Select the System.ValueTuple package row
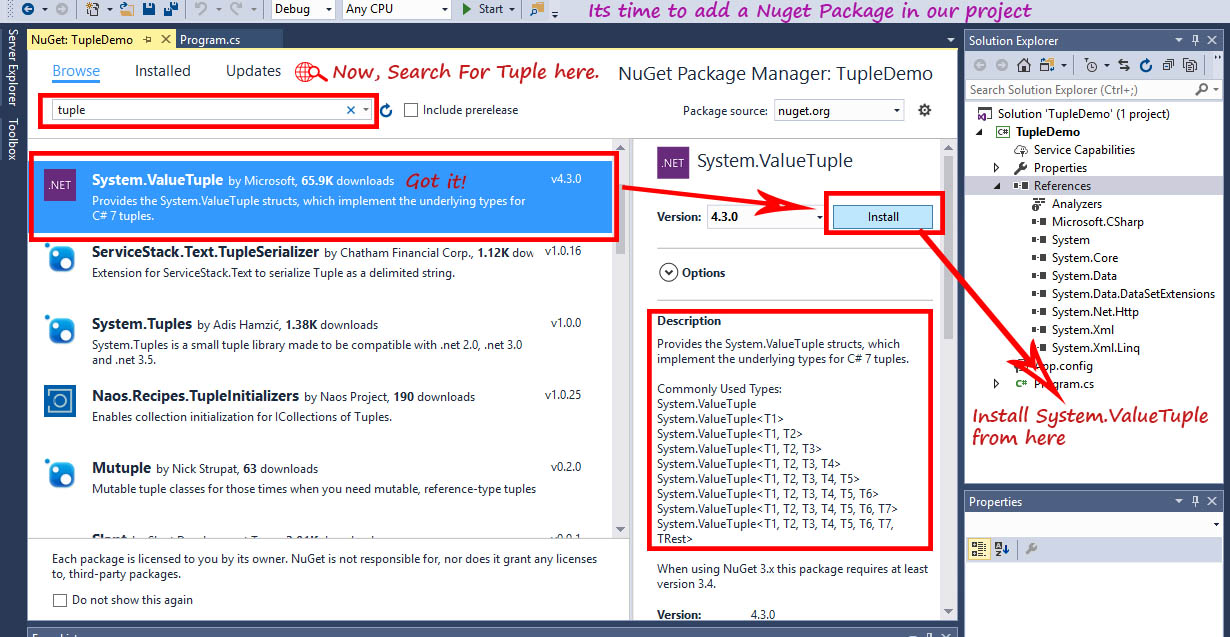The image size is (1230, 637). pos(322,195)
